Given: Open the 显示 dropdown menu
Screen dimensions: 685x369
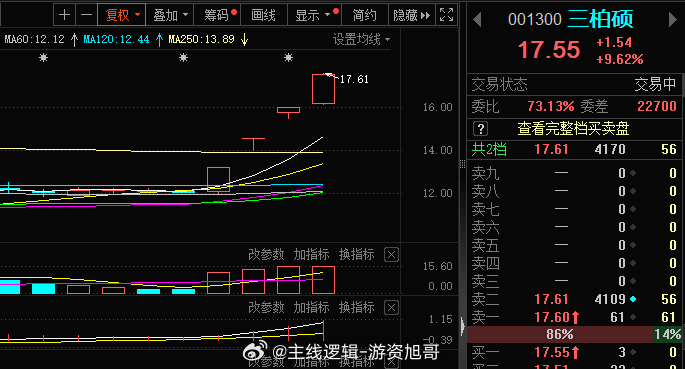Looking at the screenshot, I should [x=314, y=15].
